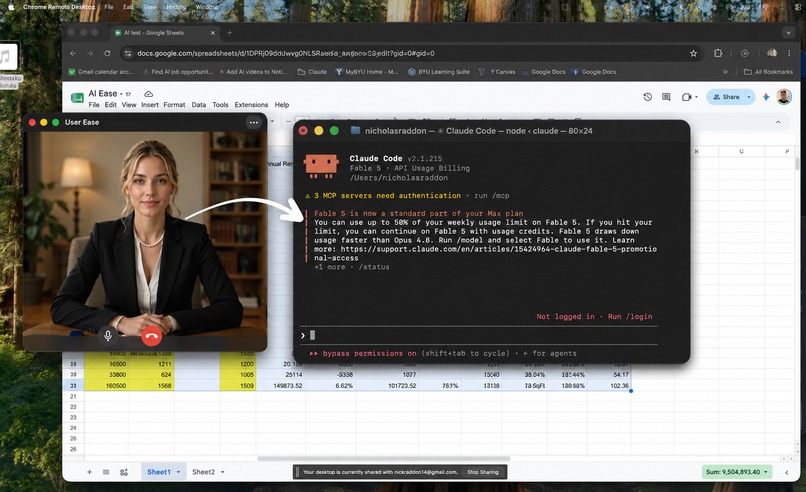The width and height of the screenshot is (806, 492).
Task: Expand the Sum 9,504,893.40 dropdown
Action: [x=737, y=472]
